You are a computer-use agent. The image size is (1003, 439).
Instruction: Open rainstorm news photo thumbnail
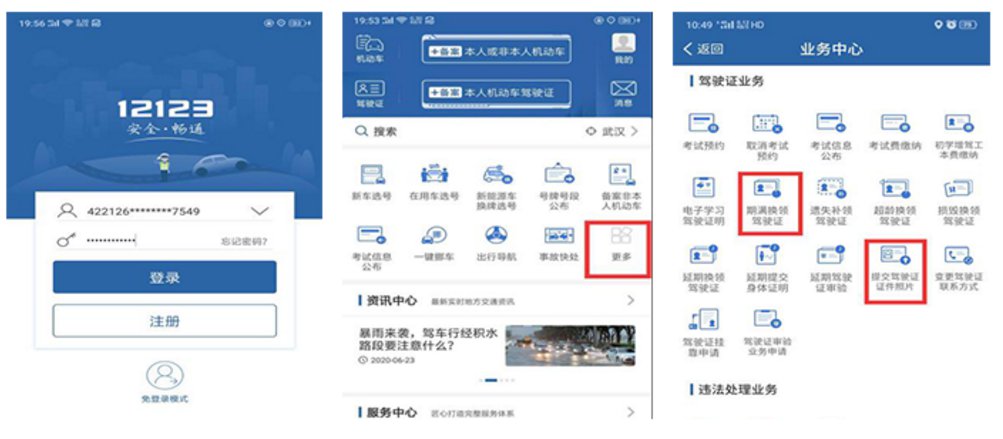point(570,346)
